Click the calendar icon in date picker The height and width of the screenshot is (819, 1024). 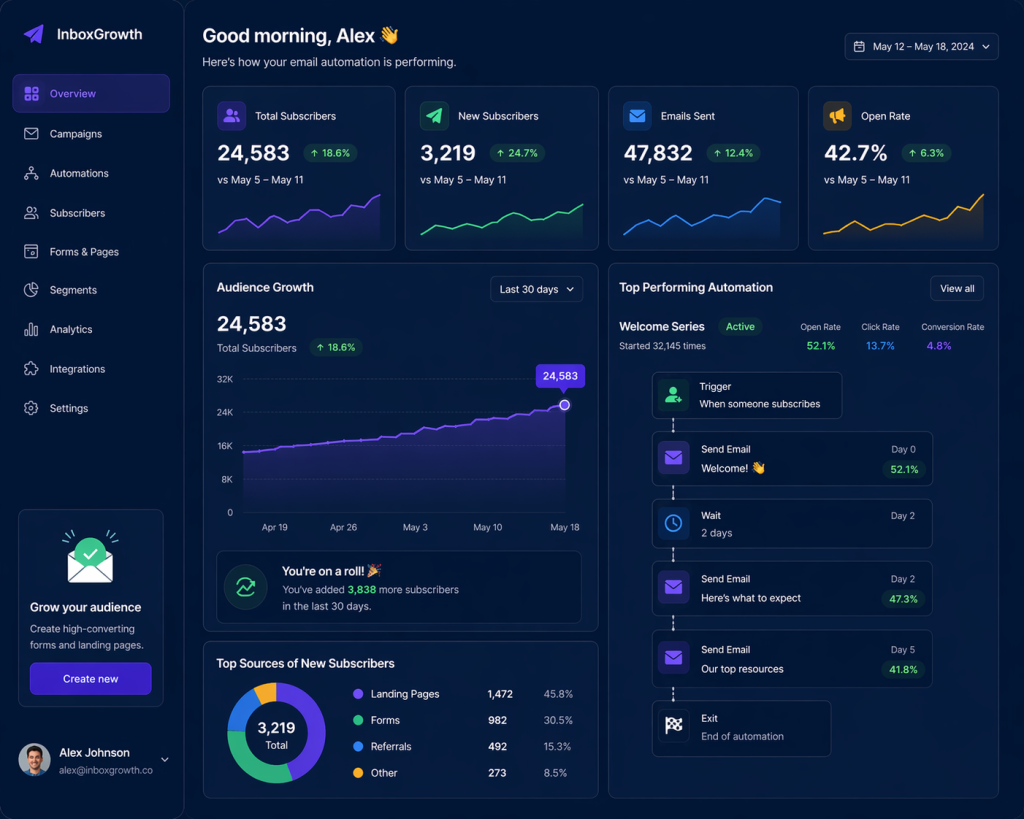[x=859, y=47]
